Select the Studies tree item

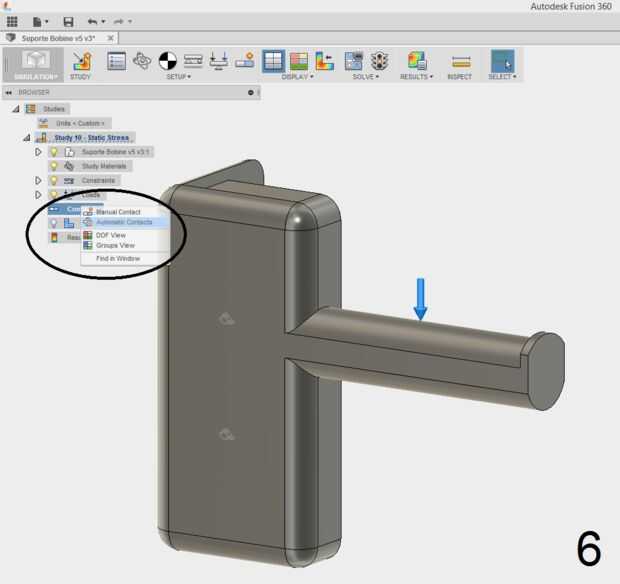[x=54, y=109]
